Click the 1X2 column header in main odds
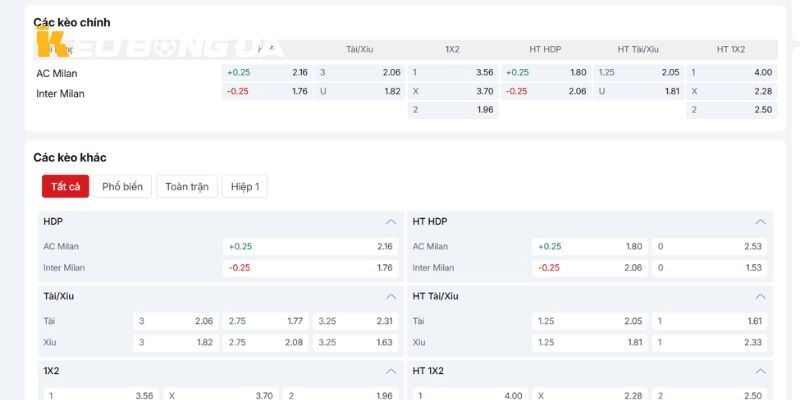 [x=453, y=49]
